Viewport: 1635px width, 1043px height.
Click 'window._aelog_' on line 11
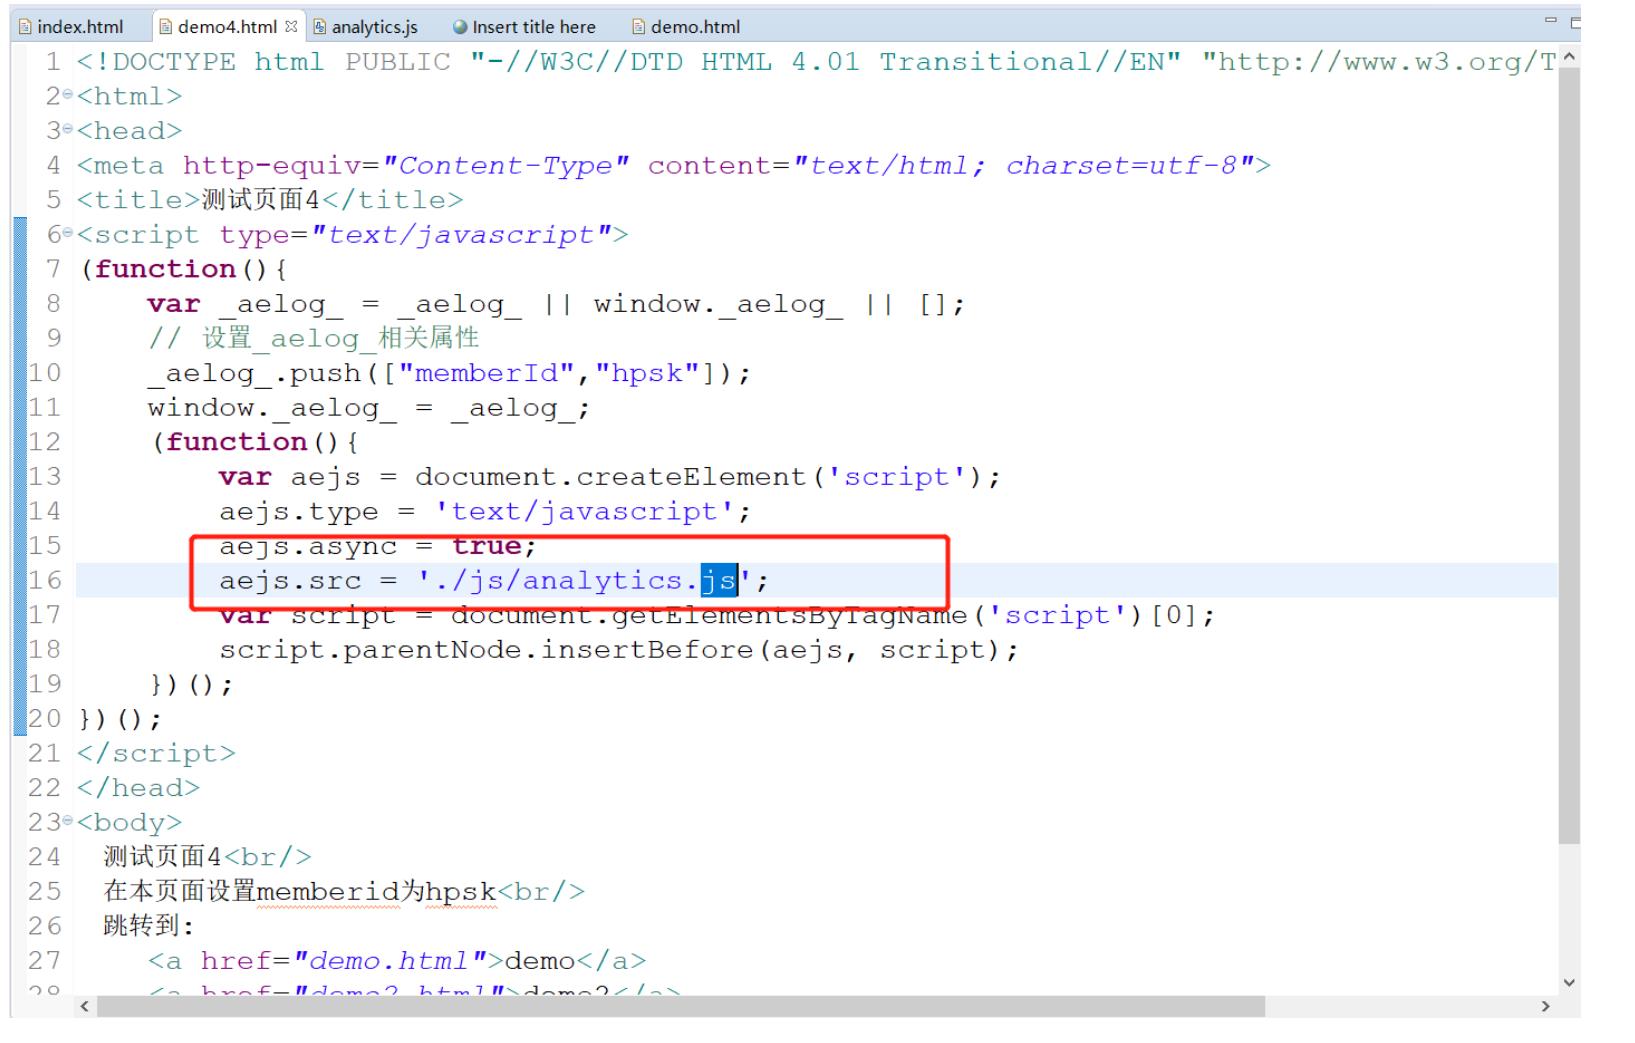coord(272,408)
